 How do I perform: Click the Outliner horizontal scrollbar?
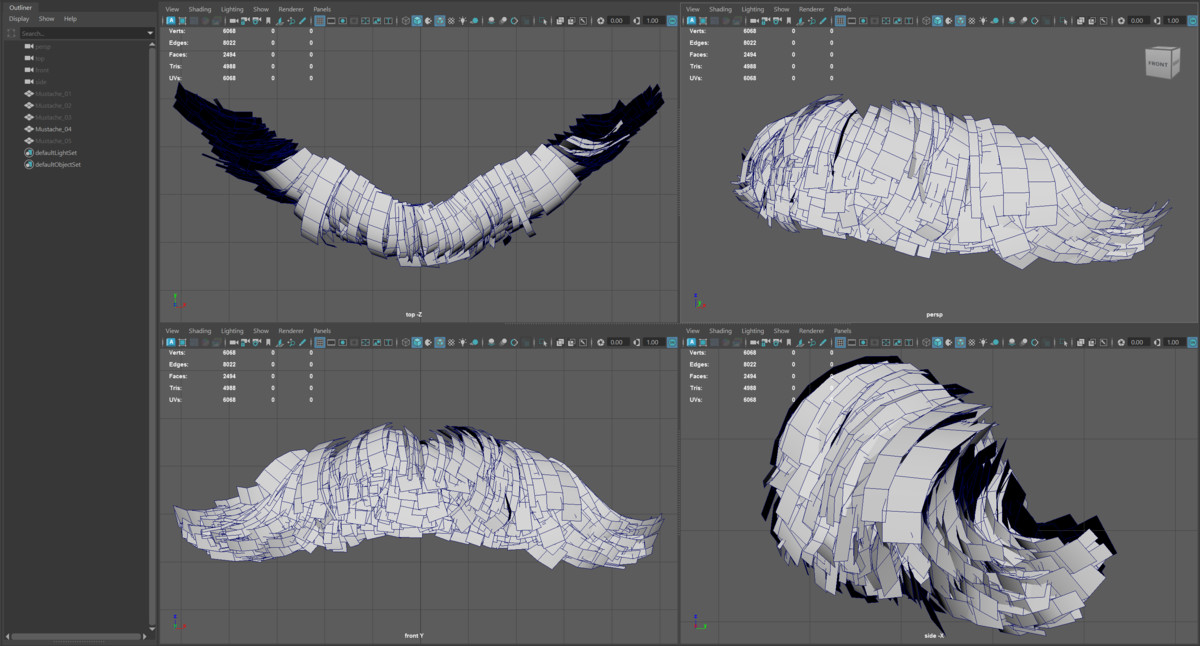coord(74,636)
